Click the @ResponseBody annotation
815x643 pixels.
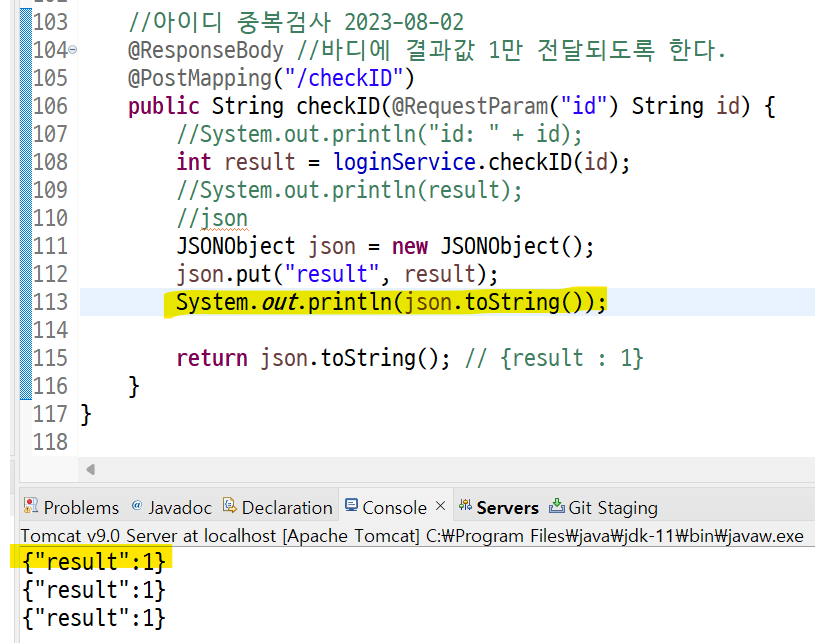pos(206,50)
